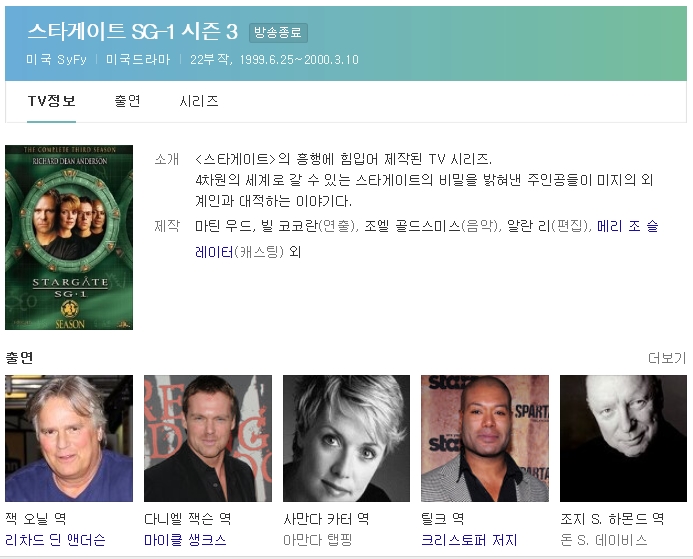This screenshot has width=693, height=559.
Task: Open the 메리 조 슬레이터 casting link
Action: pyautogui.click(x=627, y=227)
